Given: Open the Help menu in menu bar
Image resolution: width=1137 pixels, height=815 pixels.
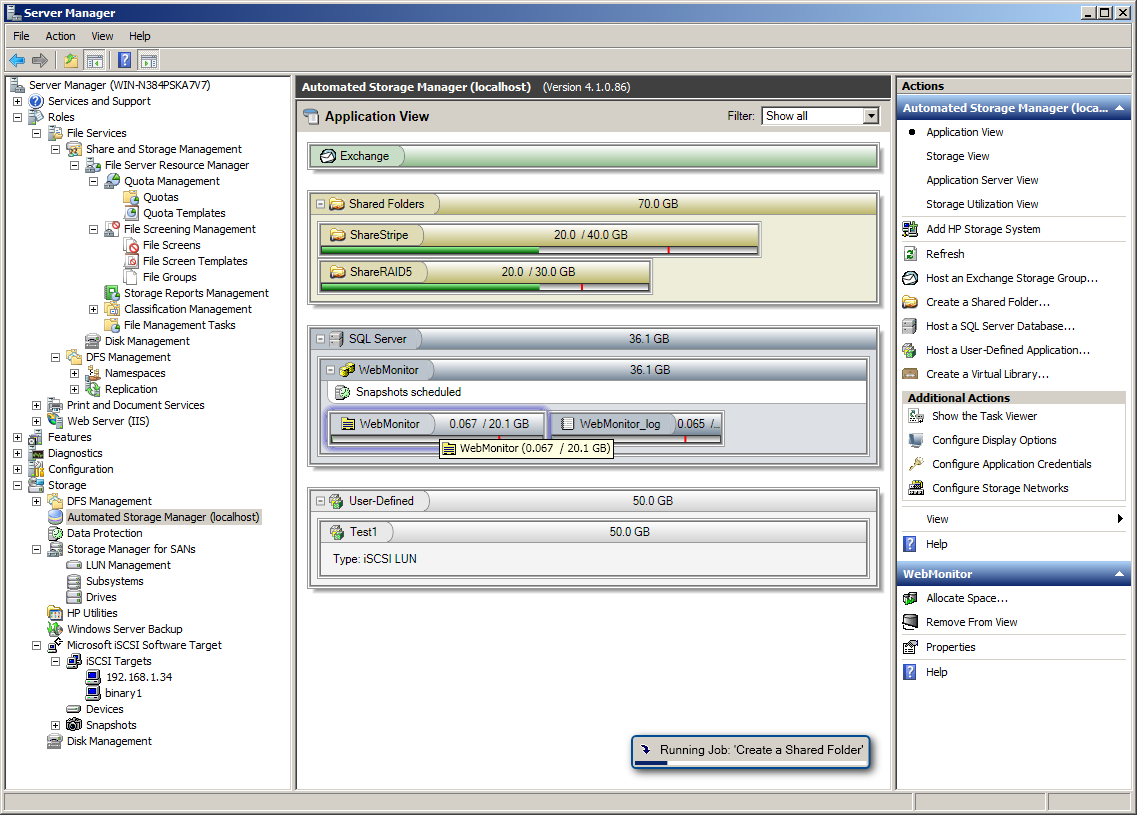Looking at the screenshot, I should pyautogui.click(x=140, y=36).
